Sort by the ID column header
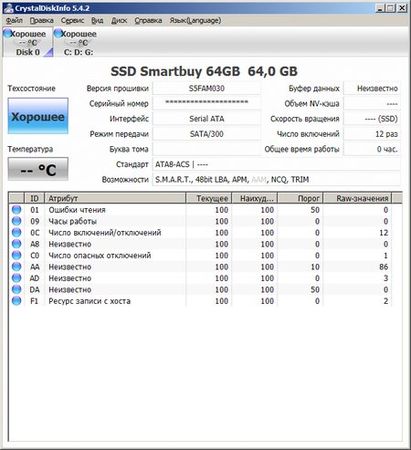 coord(34,198)
